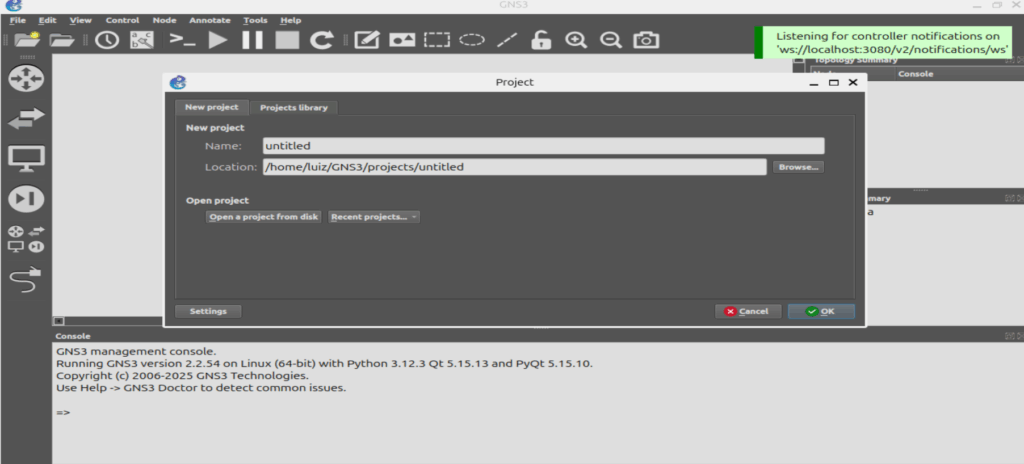Image resolution: width=1024 pixels, height=464 pixels.
Task: Click the Stop all nodes square icon
Action: pyautogui.click(x=287, y=40)
